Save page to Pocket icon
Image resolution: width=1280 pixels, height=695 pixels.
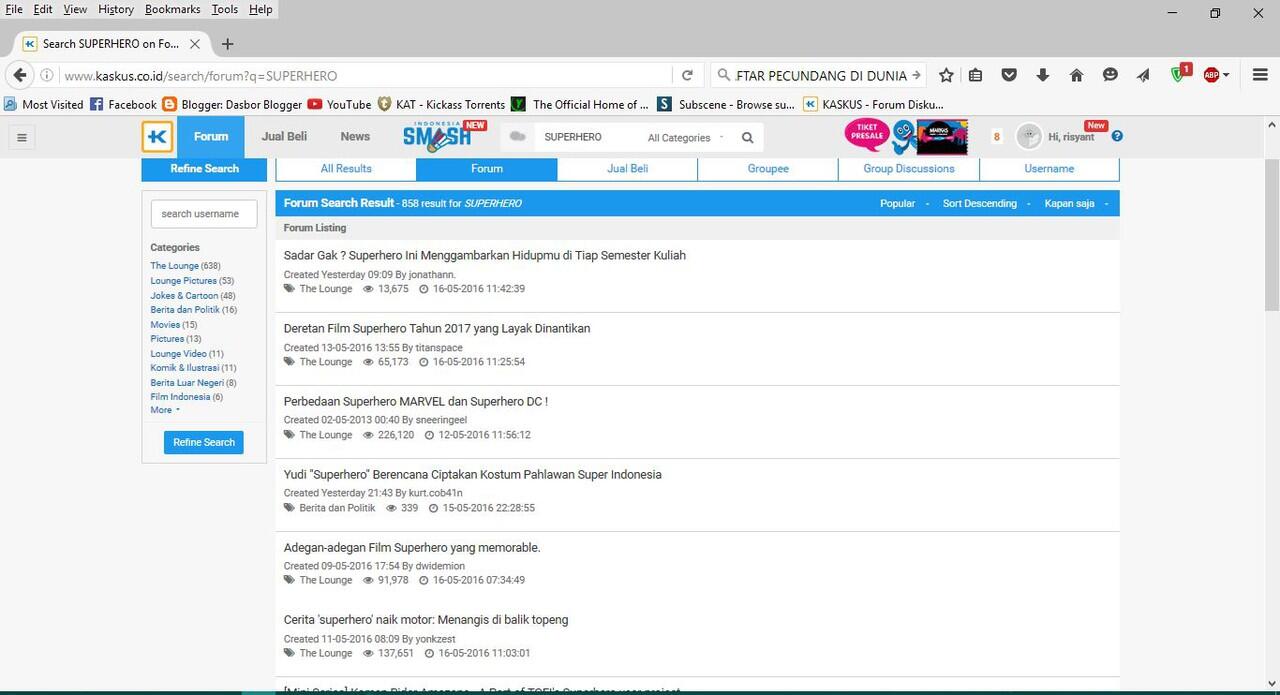point(1010,75)
